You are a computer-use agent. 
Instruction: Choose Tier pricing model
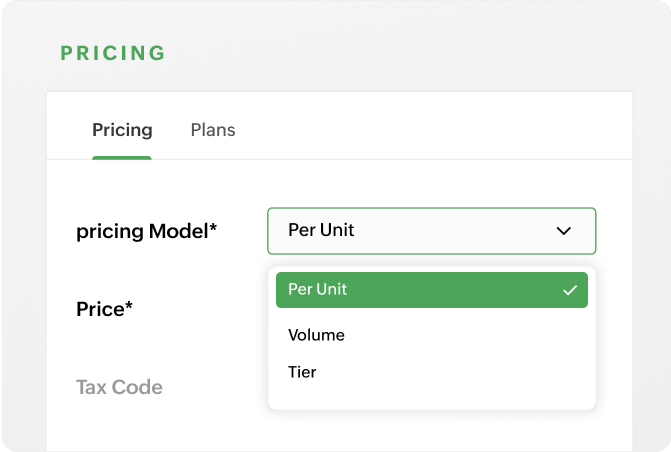(302, 372)
